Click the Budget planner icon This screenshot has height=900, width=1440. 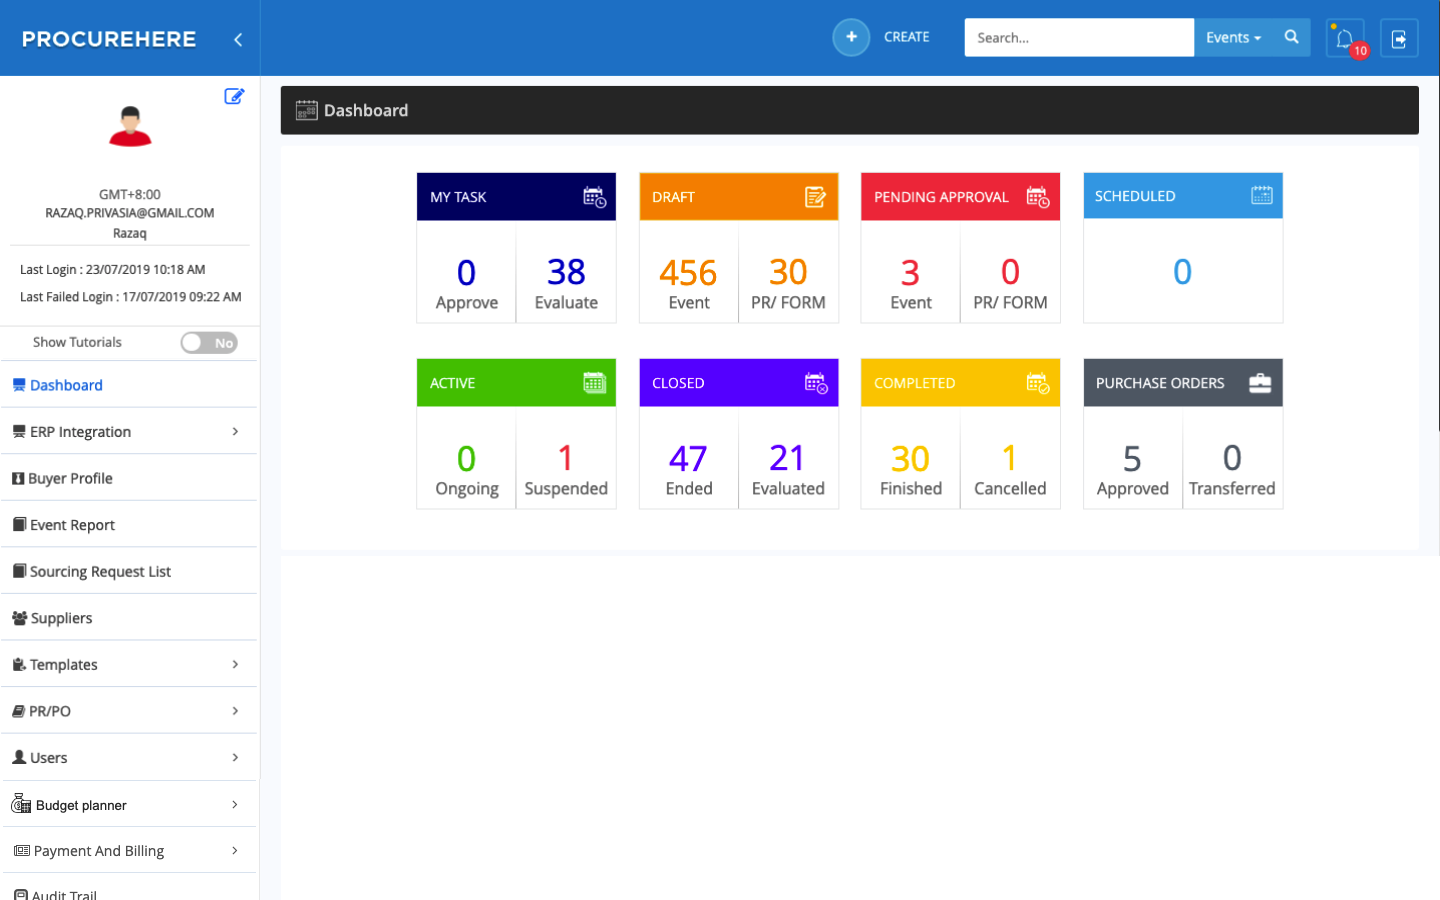click(x=21, y=803)
